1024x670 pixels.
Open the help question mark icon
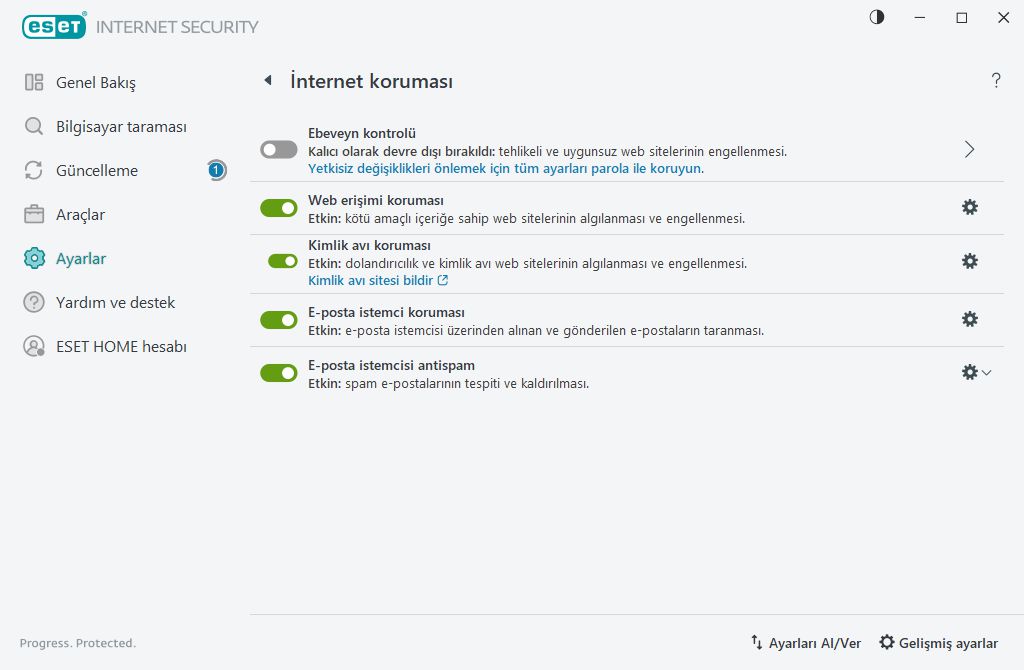click(996, 81)
